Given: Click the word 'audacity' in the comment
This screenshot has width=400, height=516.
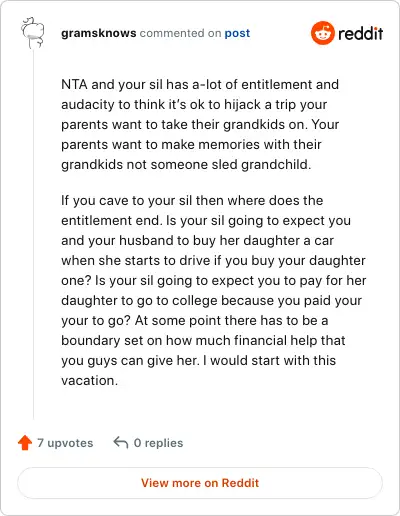Looking at the screenshot, I should [x=88, y=105].
